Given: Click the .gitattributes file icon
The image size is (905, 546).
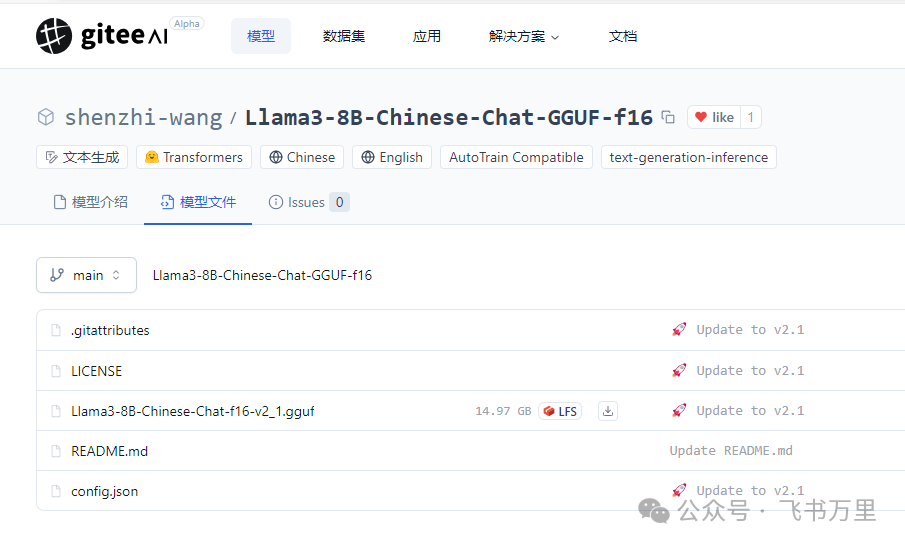Looking at the screenshot, I should tap(56, 330).
